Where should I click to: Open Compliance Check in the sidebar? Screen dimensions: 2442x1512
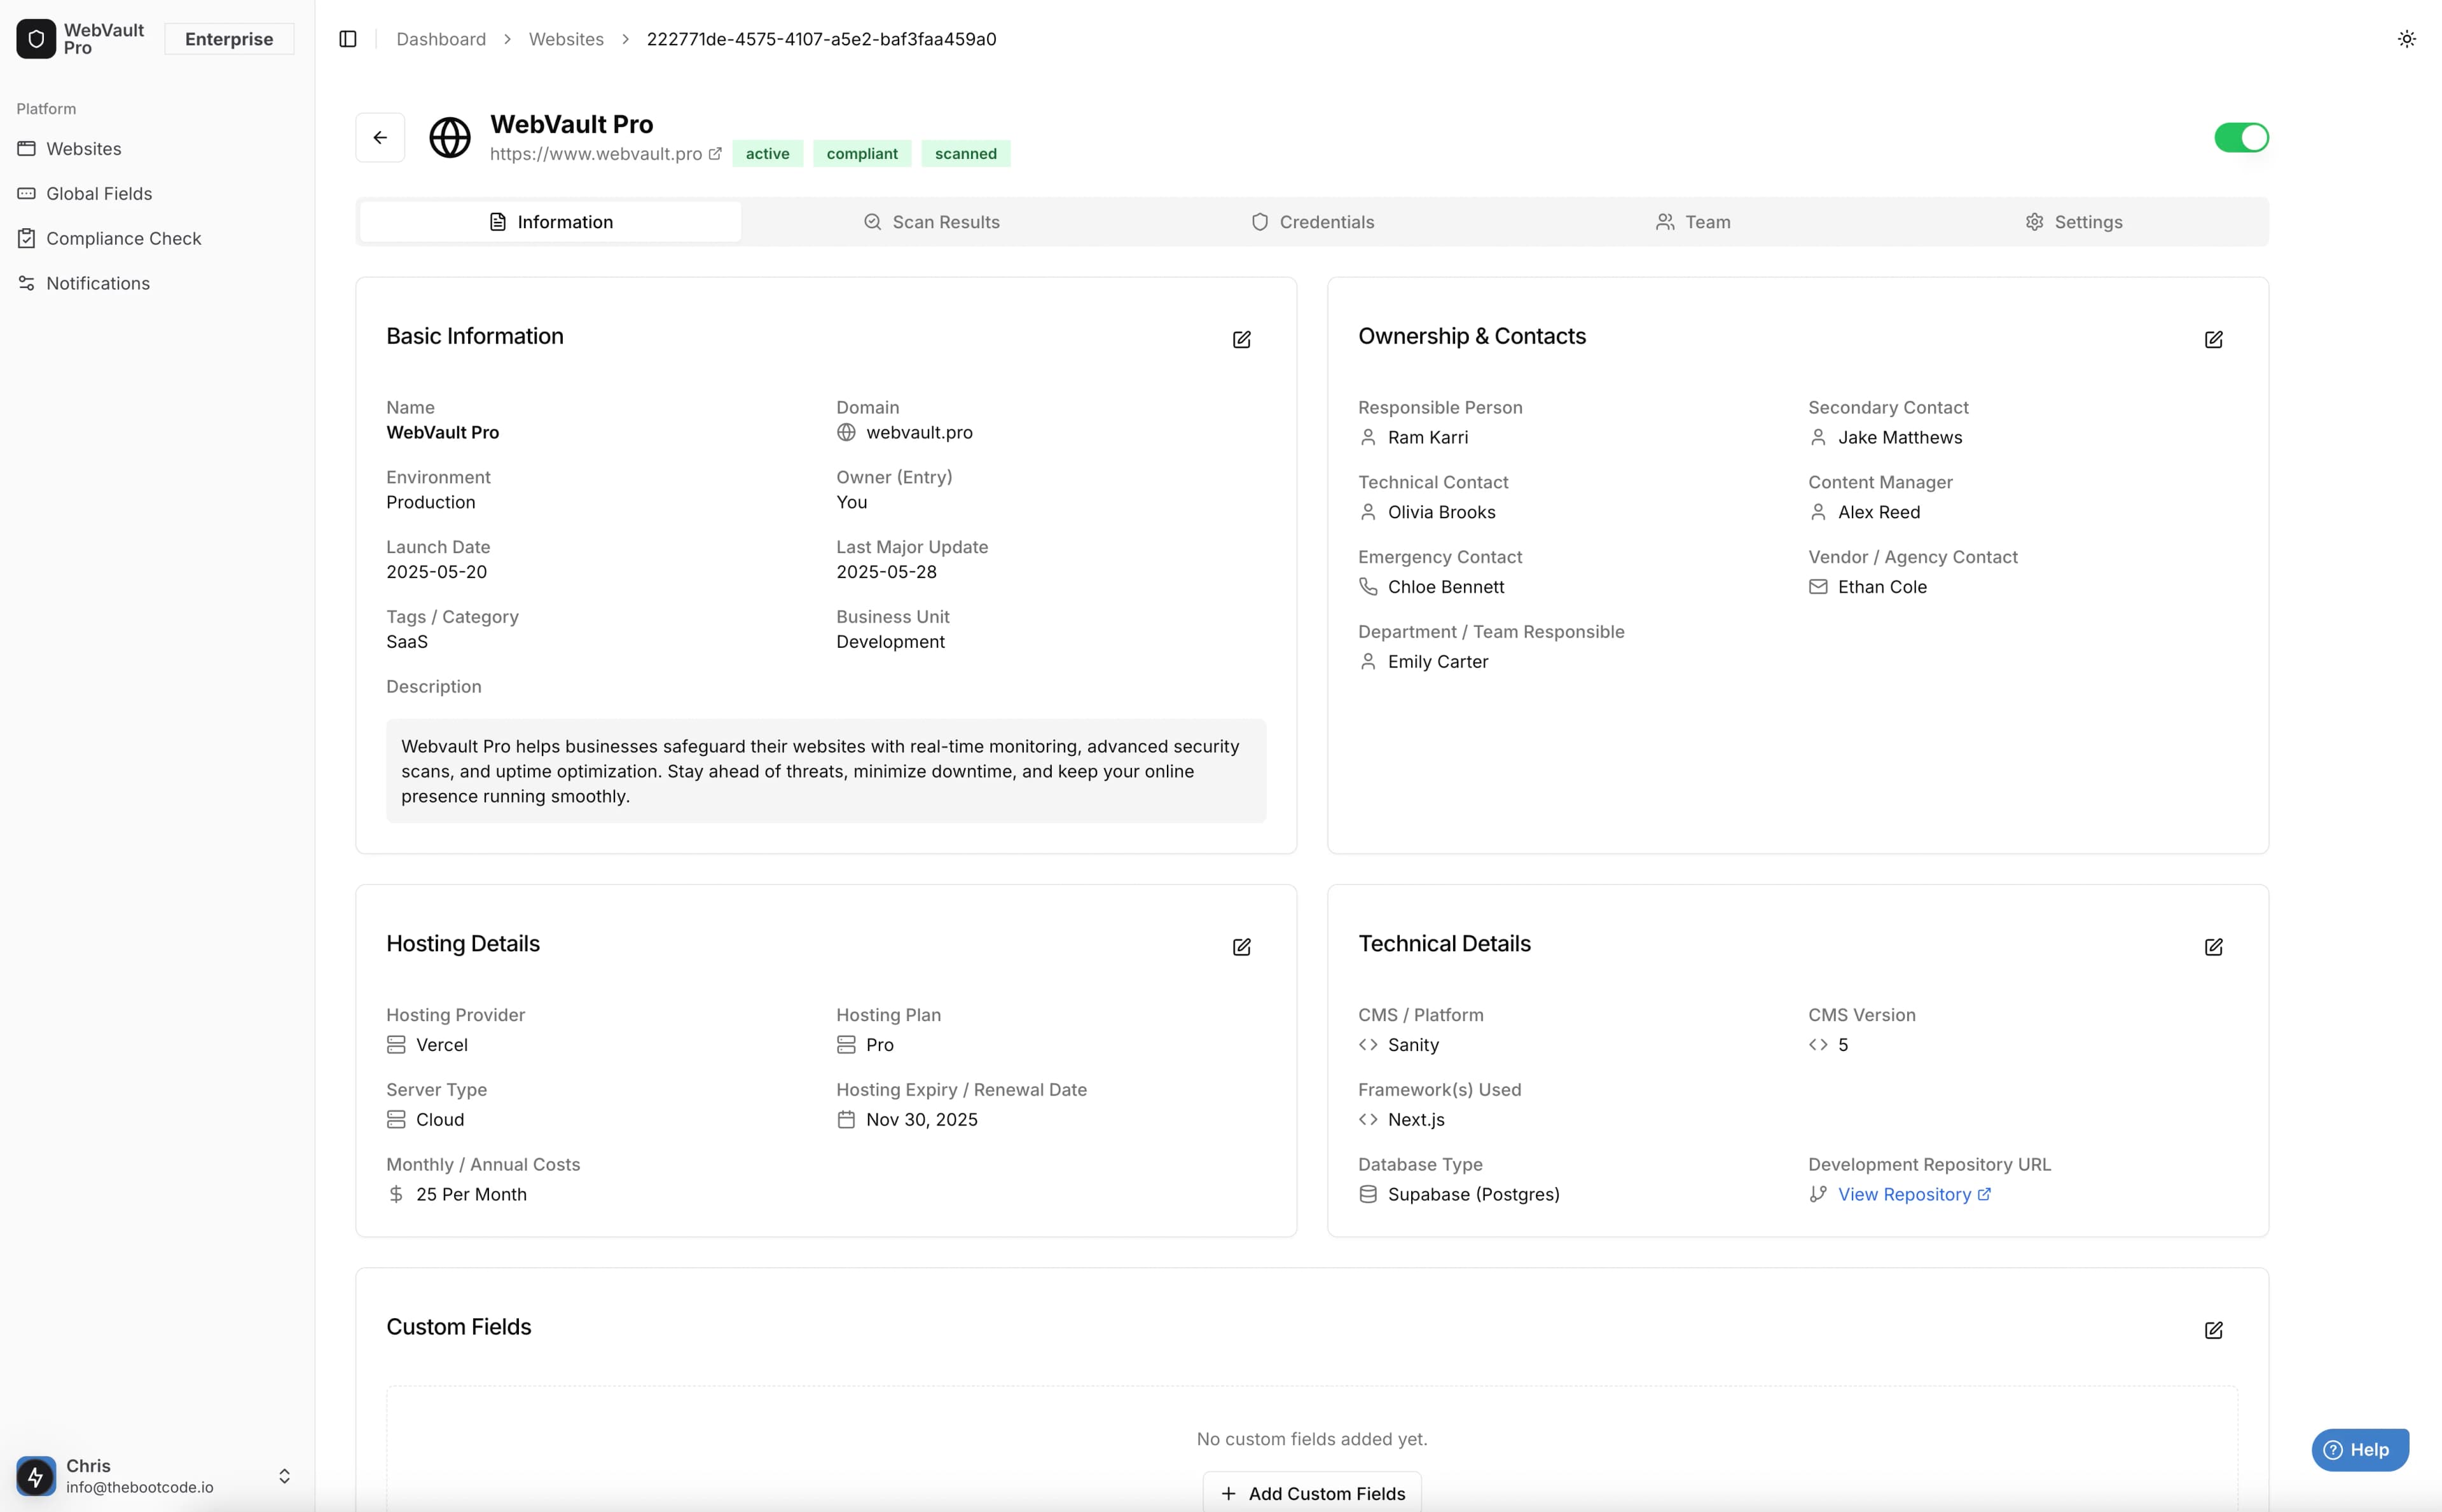157,239
